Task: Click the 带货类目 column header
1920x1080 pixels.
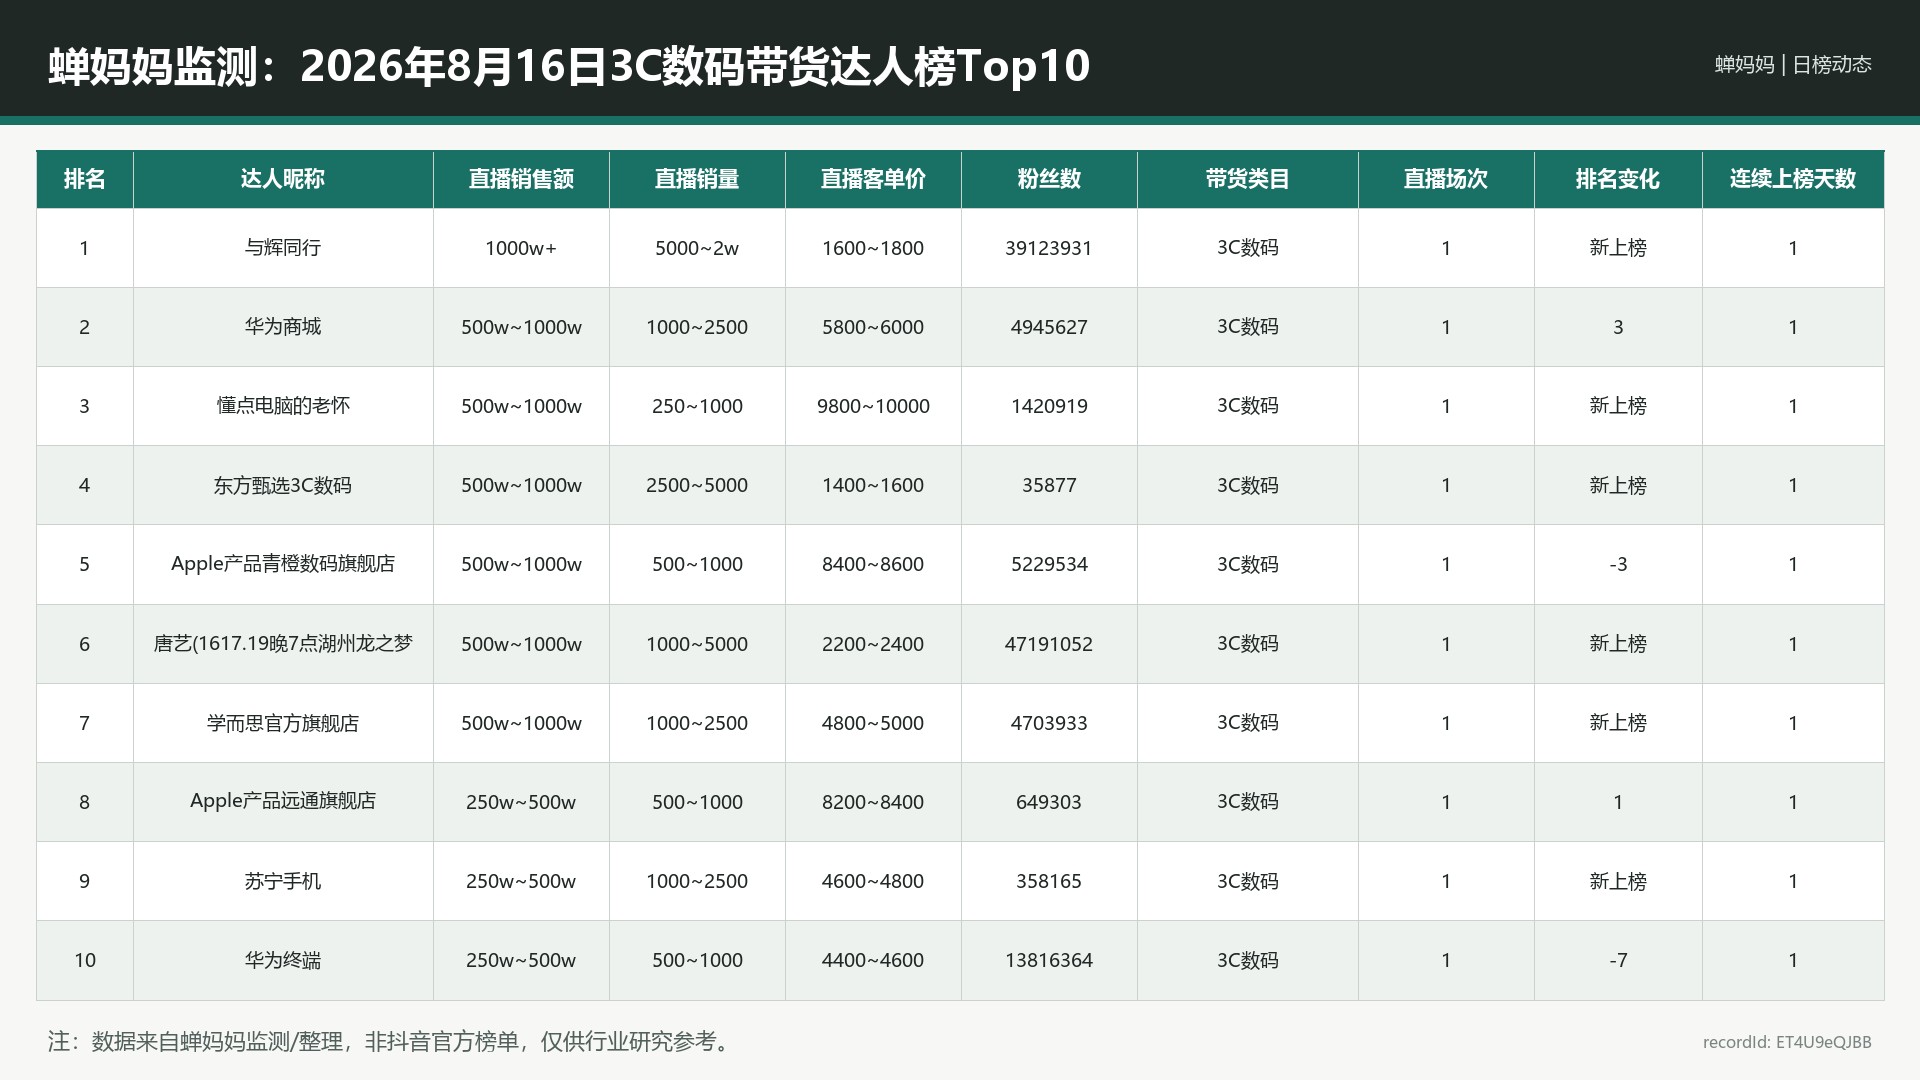Action: pyautogui.click(x=1247, y=179)
